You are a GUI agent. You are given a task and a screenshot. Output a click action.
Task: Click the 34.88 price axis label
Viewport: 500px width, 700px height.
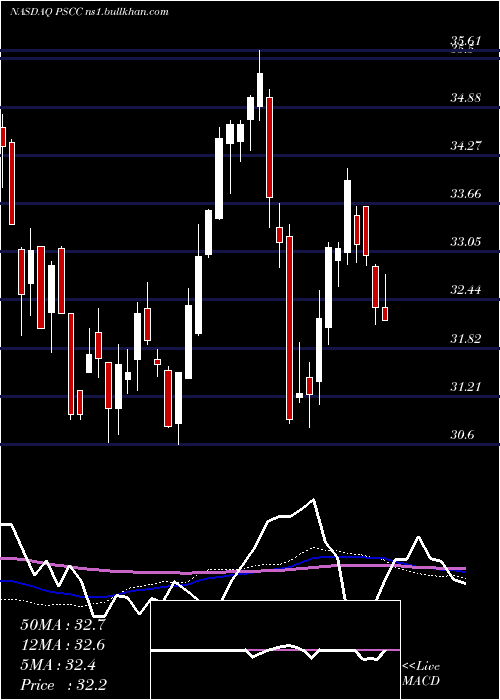466,97
